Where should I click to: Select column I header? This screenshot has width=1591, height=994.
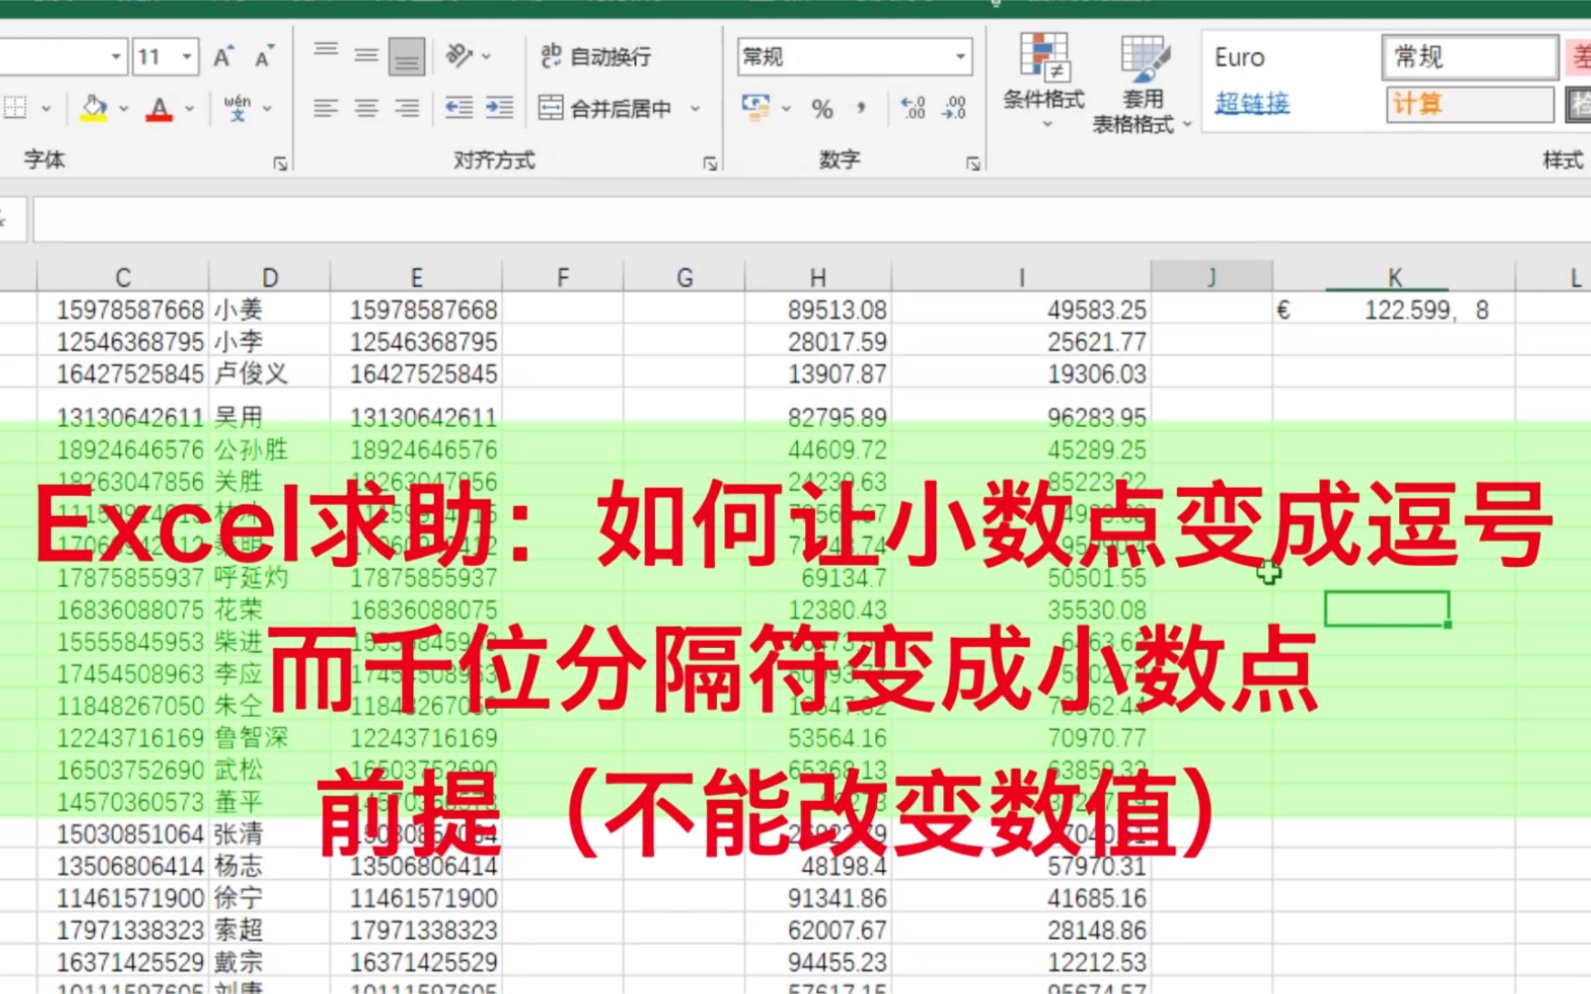point(1021,277)
